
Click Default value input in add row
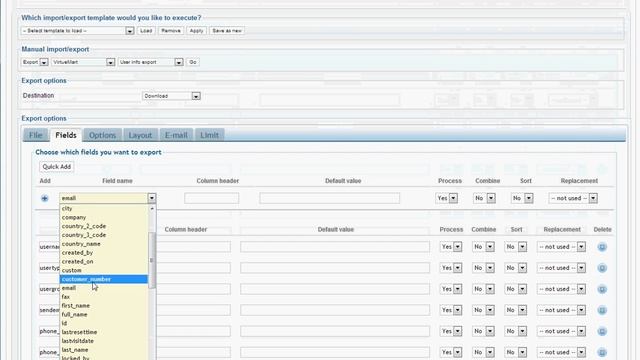click(x=329, y=198)
